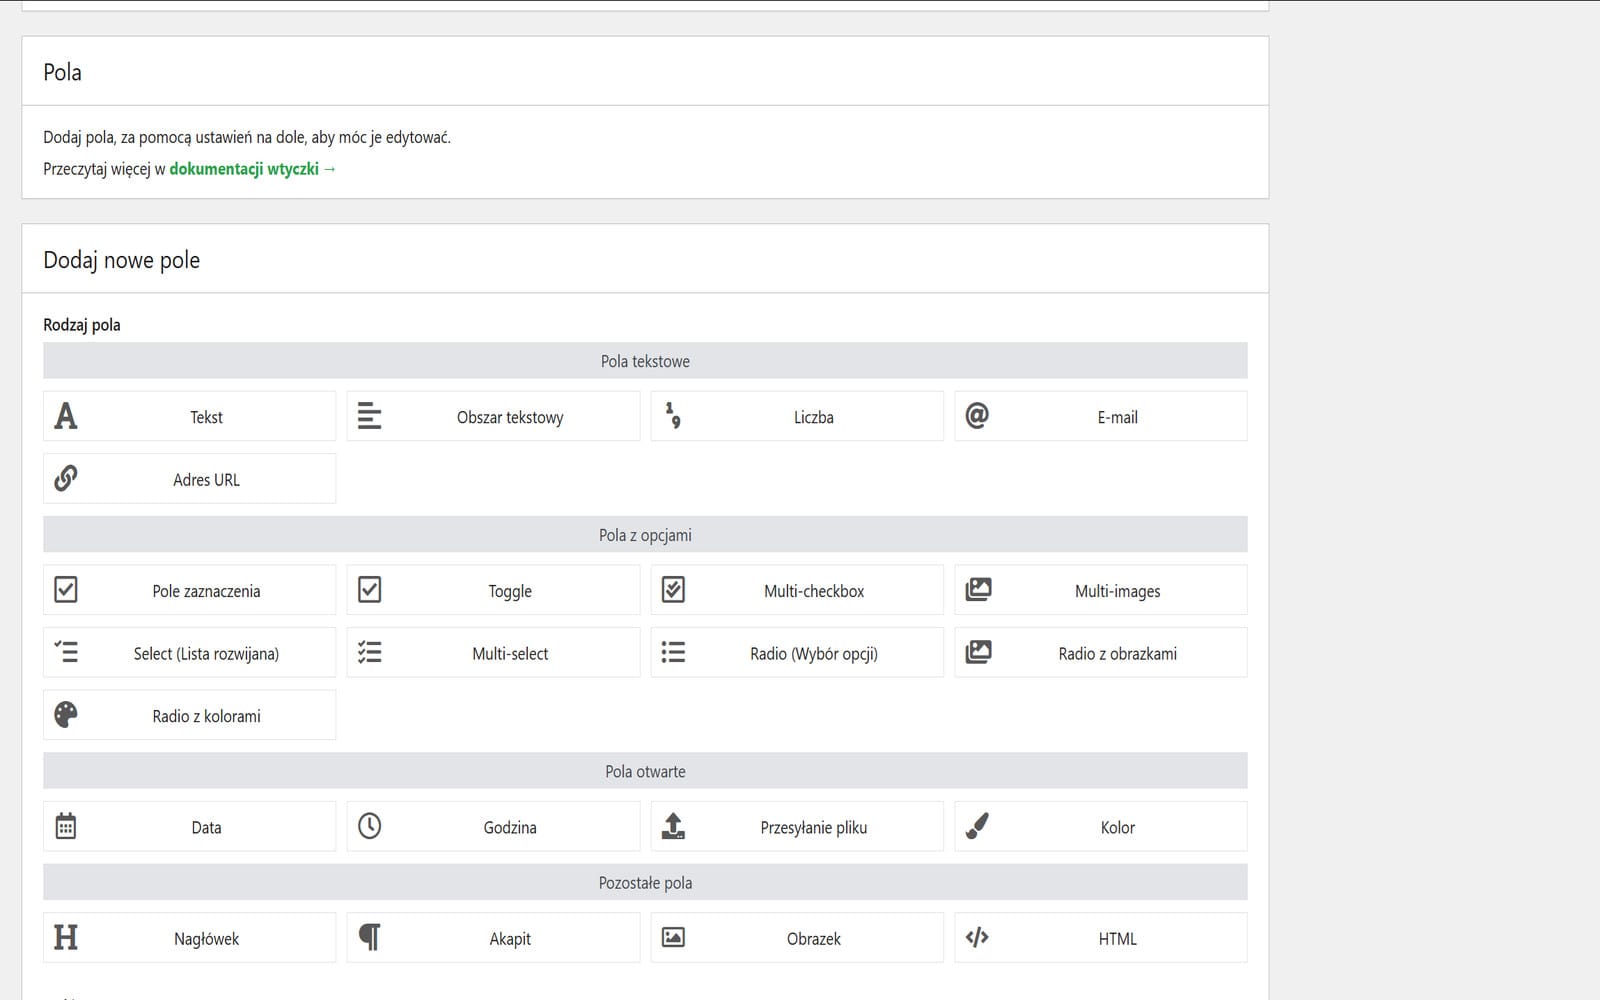Click the letter A icon for Tekst
This screenshot has height=1000, width=1600.
click(66, 416)
